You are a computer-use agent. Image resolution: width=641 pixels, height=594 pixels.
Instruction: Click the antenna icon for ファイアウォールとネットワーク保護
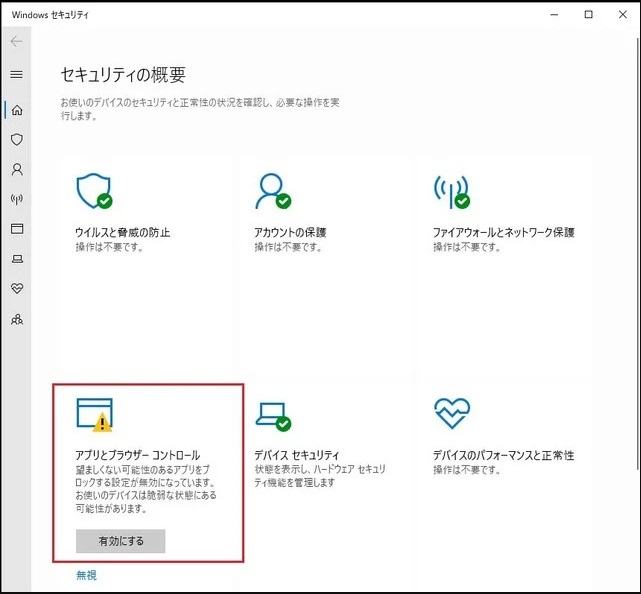click(452, 192)
